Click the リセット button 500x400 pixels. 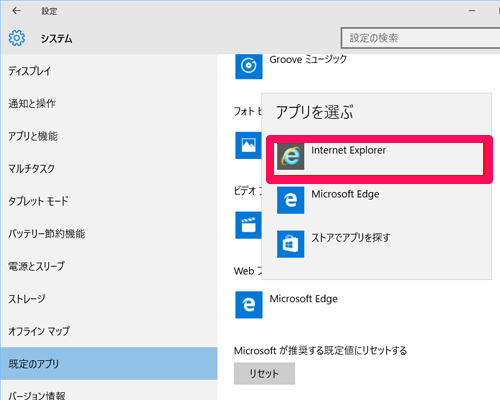click(x=264, y=374)
